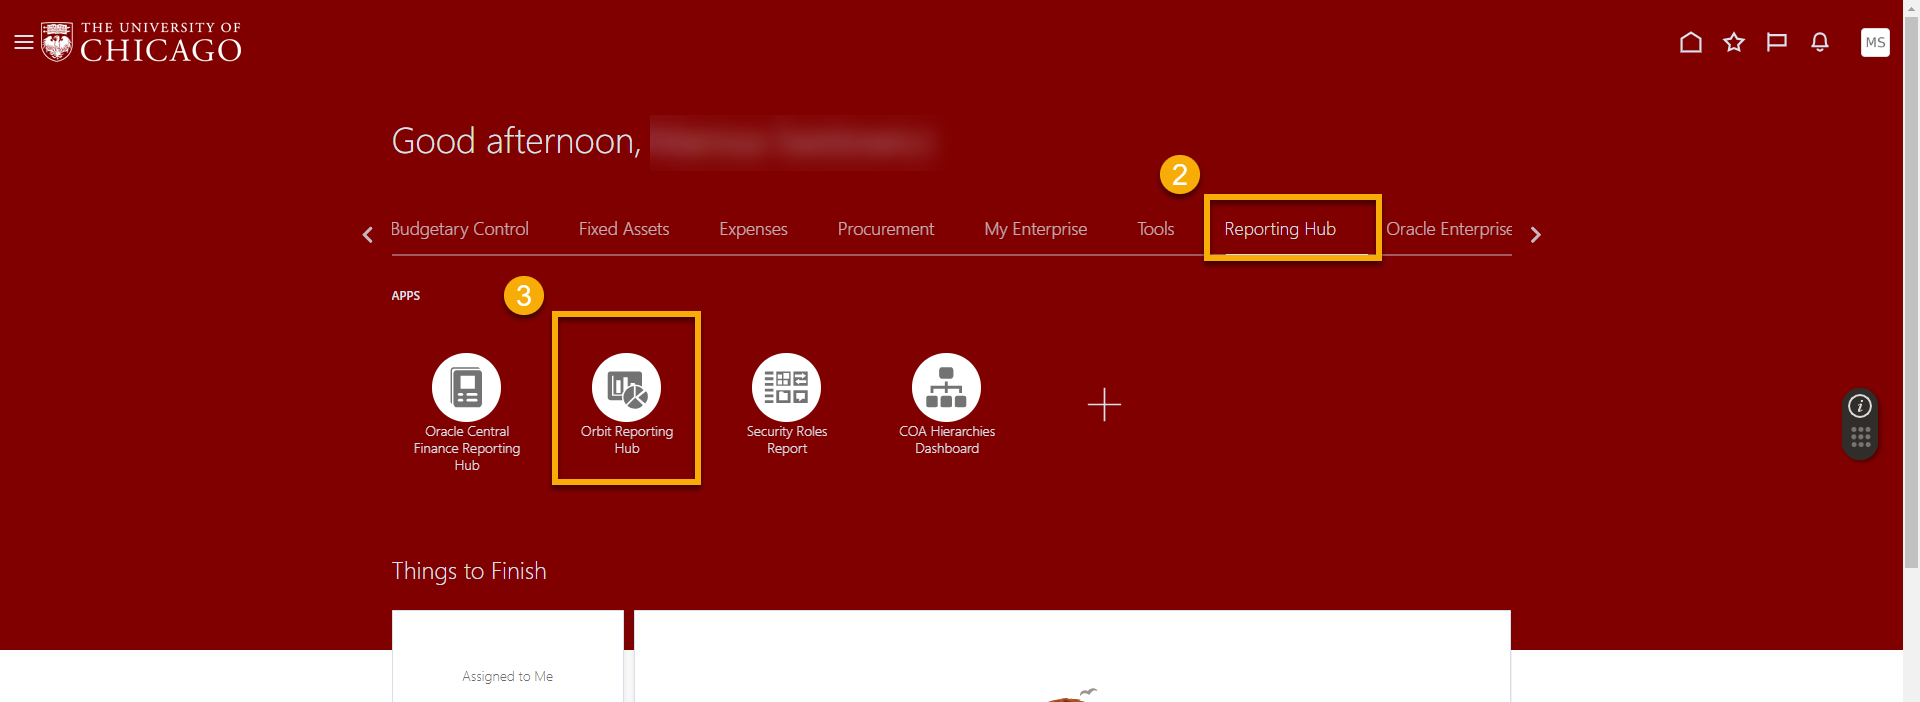This screenshot has height=702, width=1920.
Task: Switch to Tools tab
Action: 1156,229
